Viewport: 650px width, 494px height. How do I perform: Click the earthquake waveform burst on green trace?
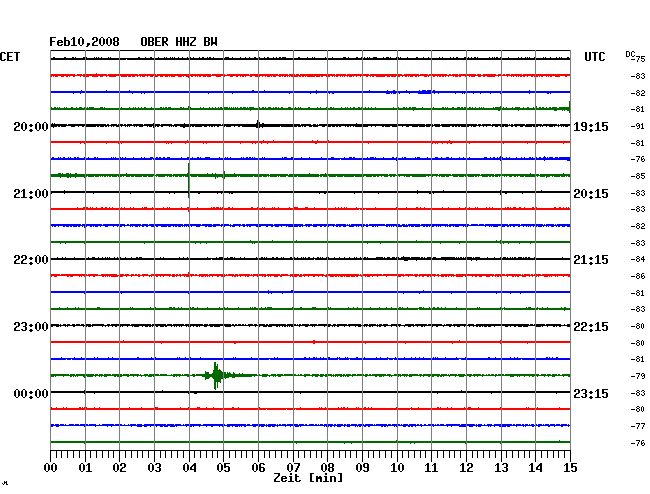218,375
